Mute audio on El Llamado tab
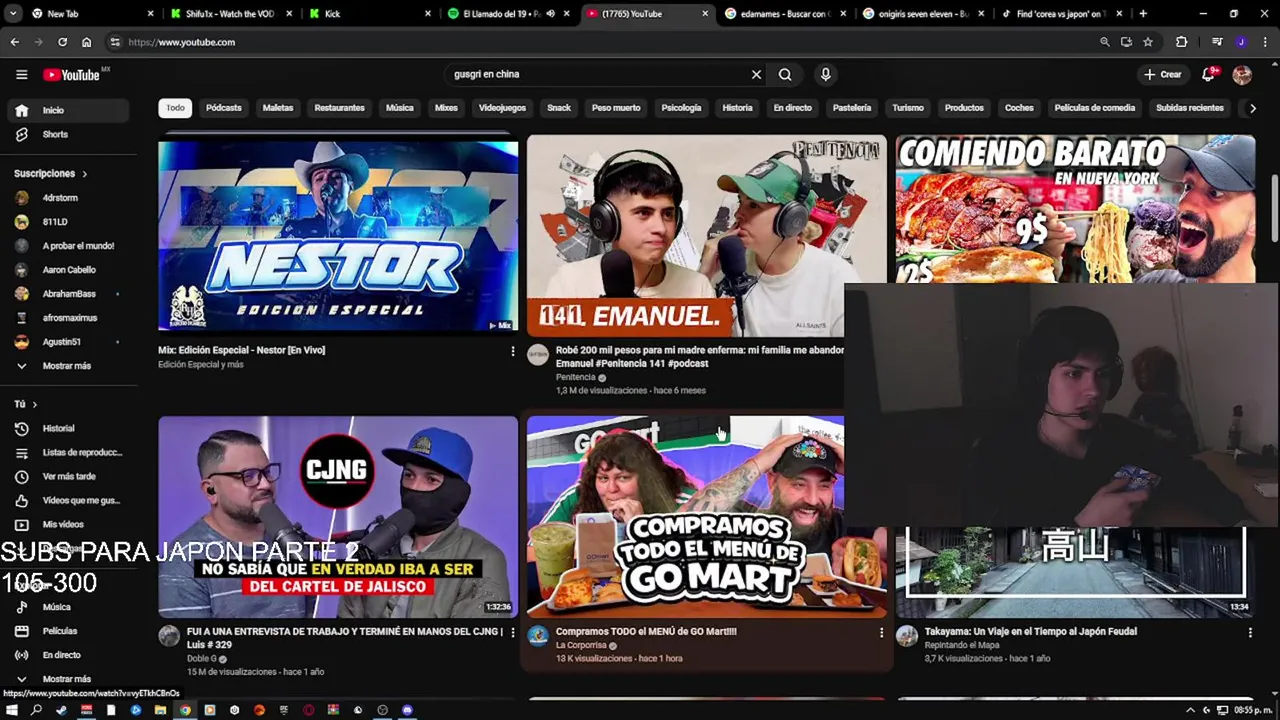The width and height of the screenshot is (1280, 720). click(x=550, y=14)
